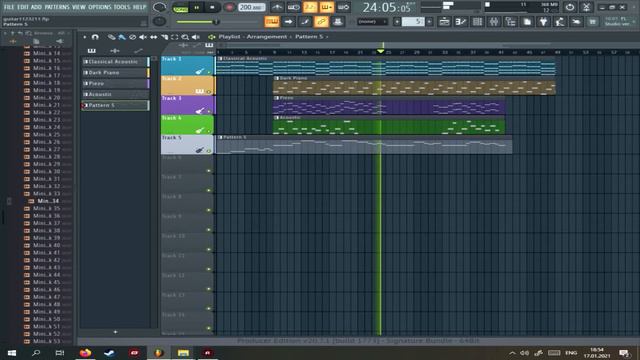
Task: Toggle mute LED on Track 3
Action: pyautogui.click(x=209, y=111)
